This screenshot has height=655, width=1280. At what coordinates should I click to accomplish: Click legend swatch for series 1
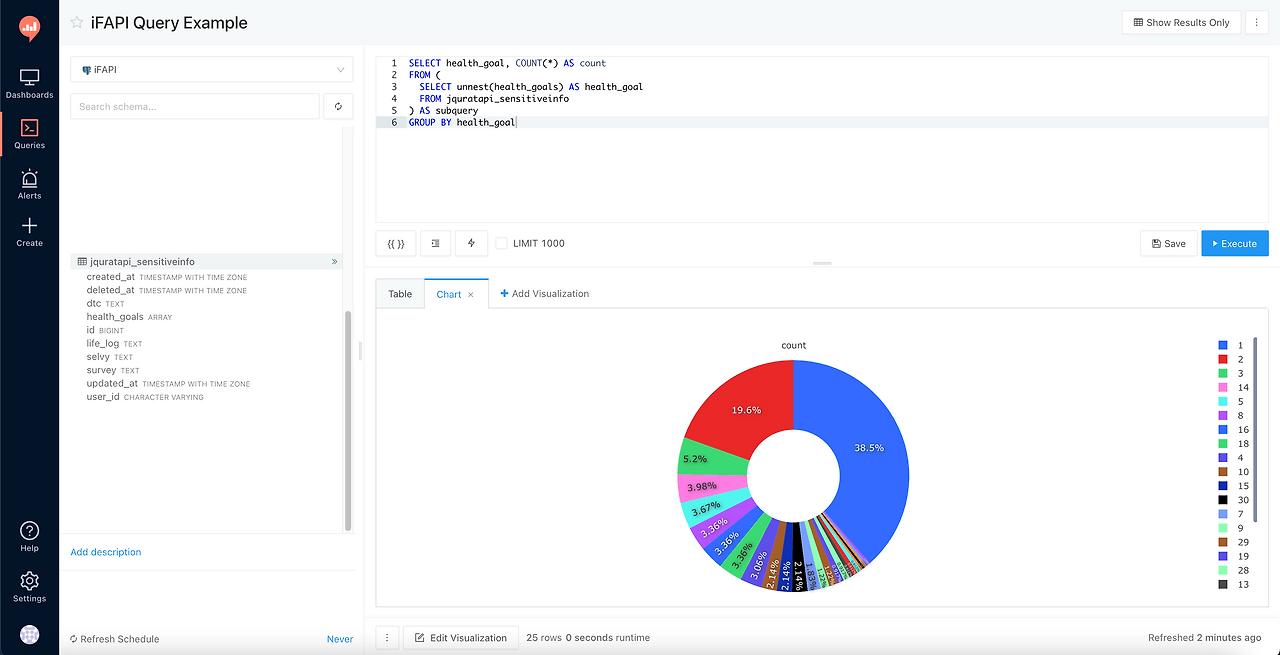[1223, 345]
